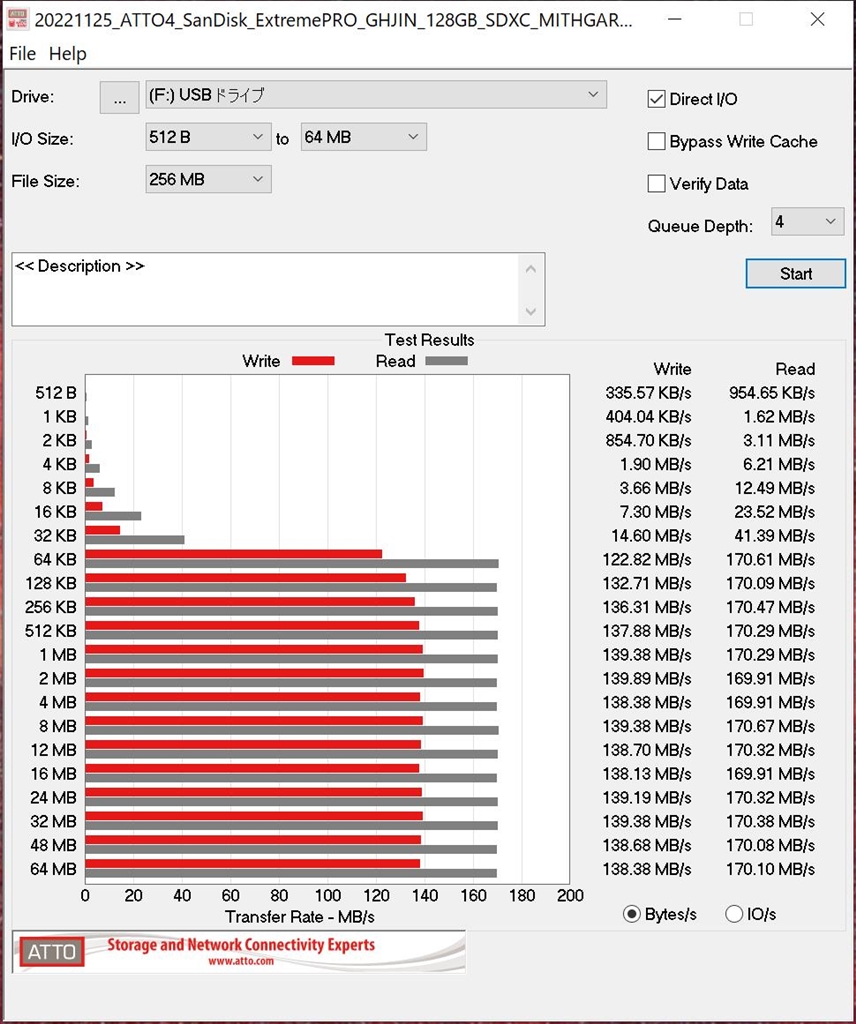Select the Bytes/s radio button
Image resolution: width=856 pixels, height=1024 pixels.
coord(631,914)
